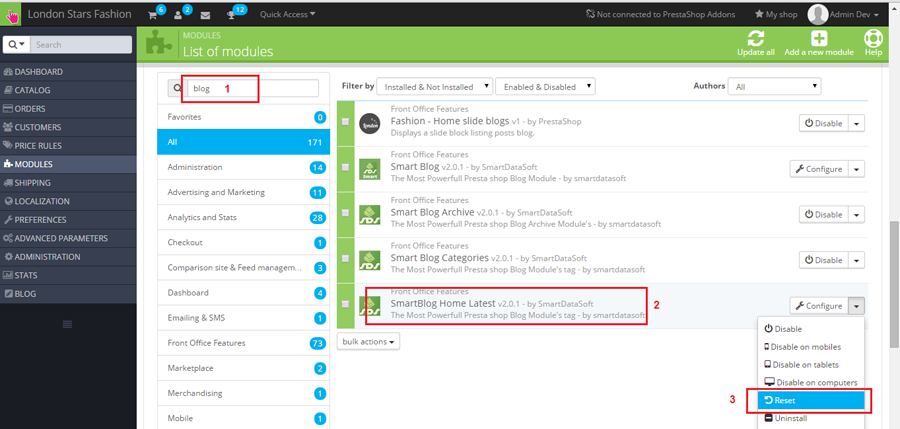Screen dimensions: 900x429
Task: Click the Admin Dev avatar picture
Action: [x=817, y=14]
